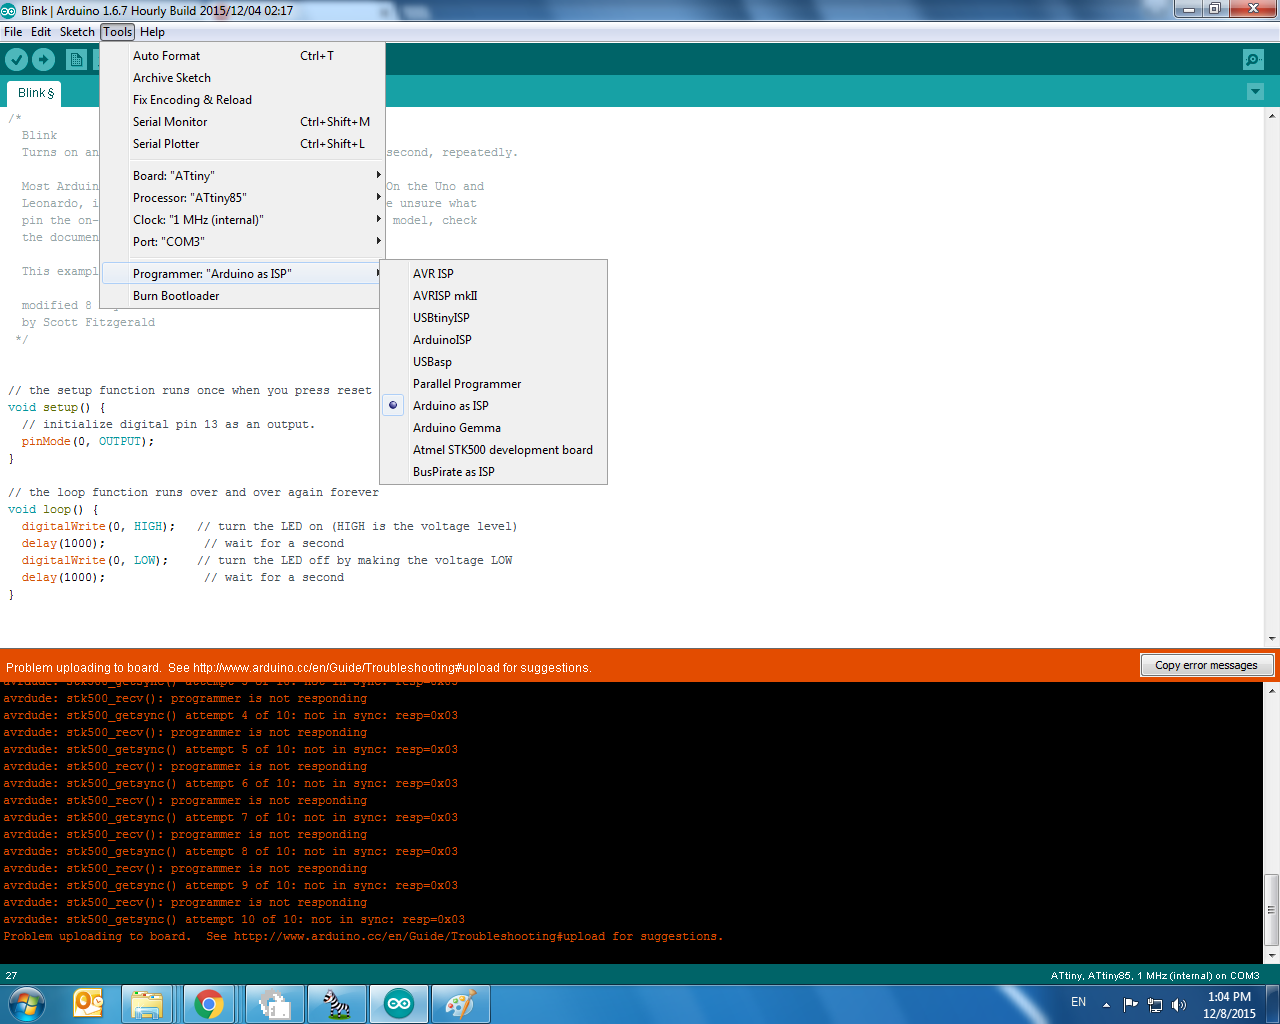Click the console scrollbar thumb
The height and width of the screenshot is (1024, 1280).
click(x=1272, y=910)
